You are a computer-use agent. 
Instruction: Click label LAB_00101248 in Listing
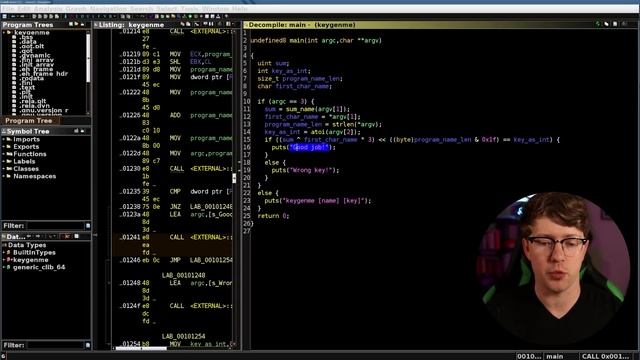[x=183, y=275]
